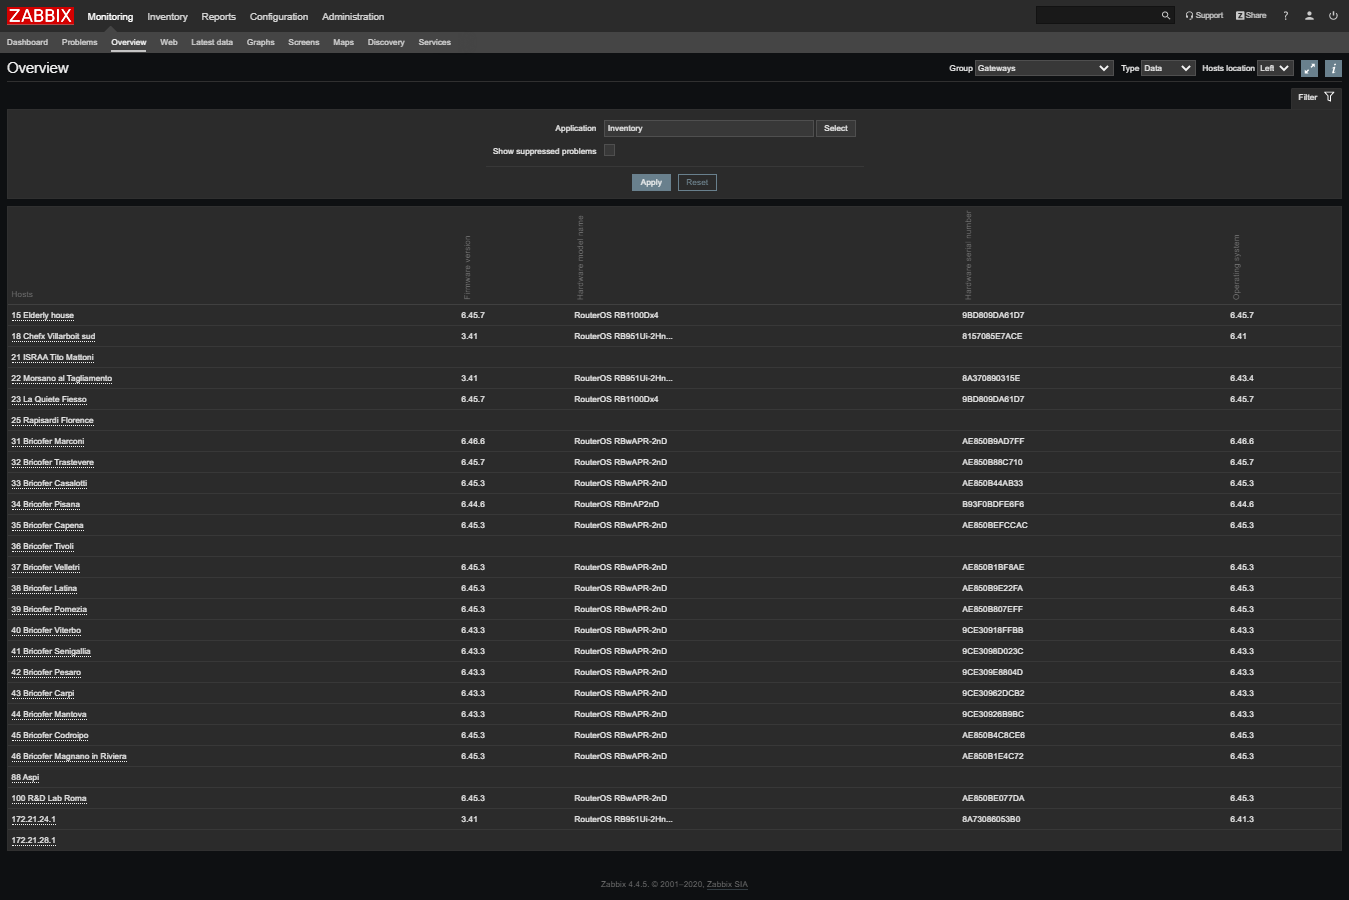Screen dimensions: 1349x900
Task: Click the Application input field
Action: tap(708, 128)
